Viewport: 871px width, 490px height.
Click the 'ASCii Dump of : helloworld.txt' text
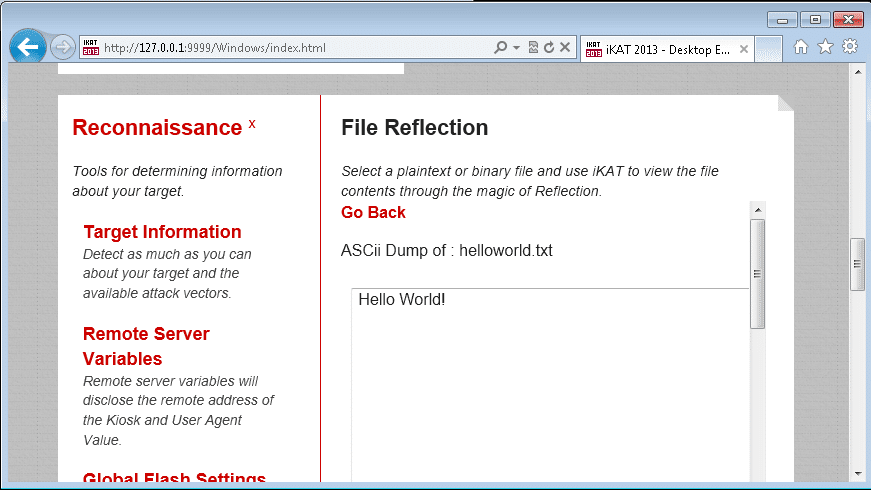(x=447, y=251)
